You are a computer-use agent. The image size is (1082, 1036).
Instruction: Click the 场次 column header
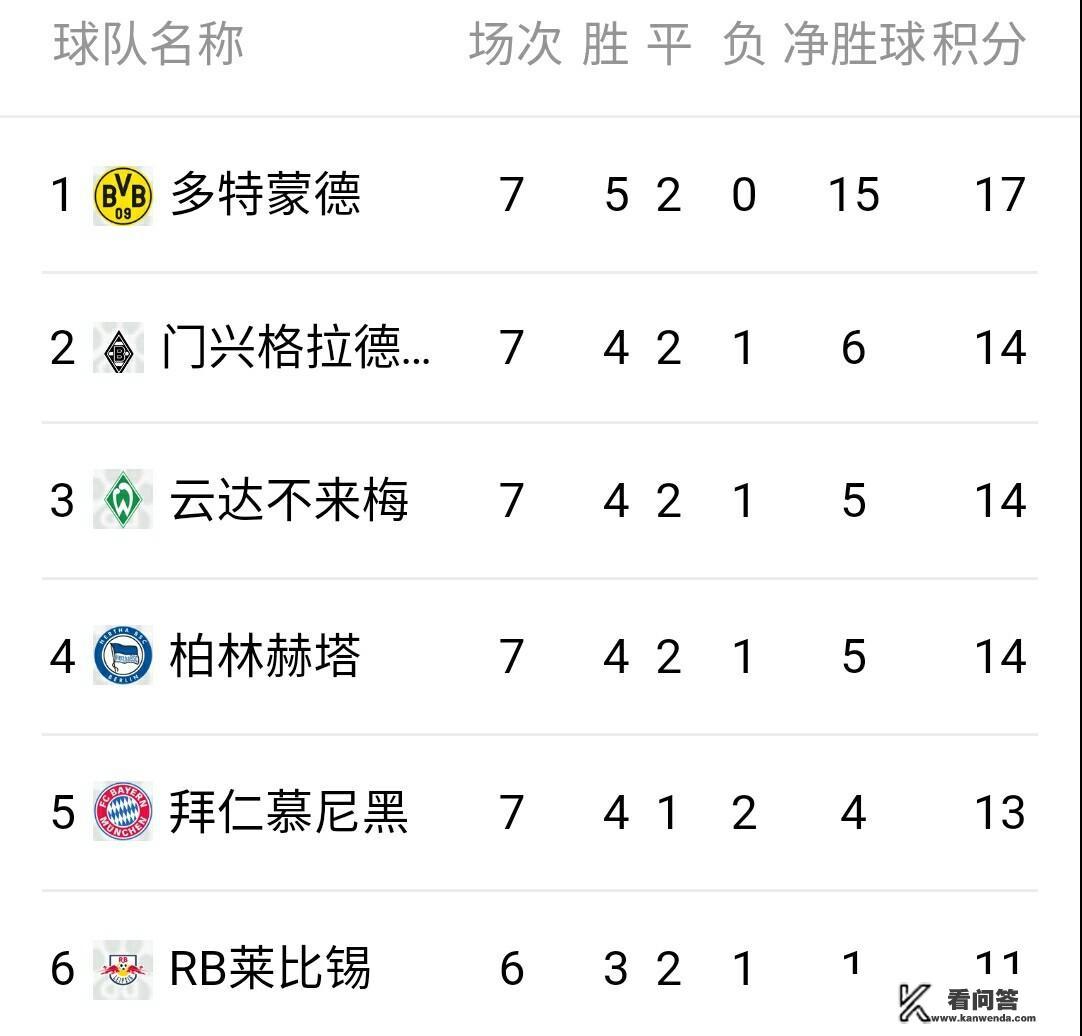(x=515, y=45)
